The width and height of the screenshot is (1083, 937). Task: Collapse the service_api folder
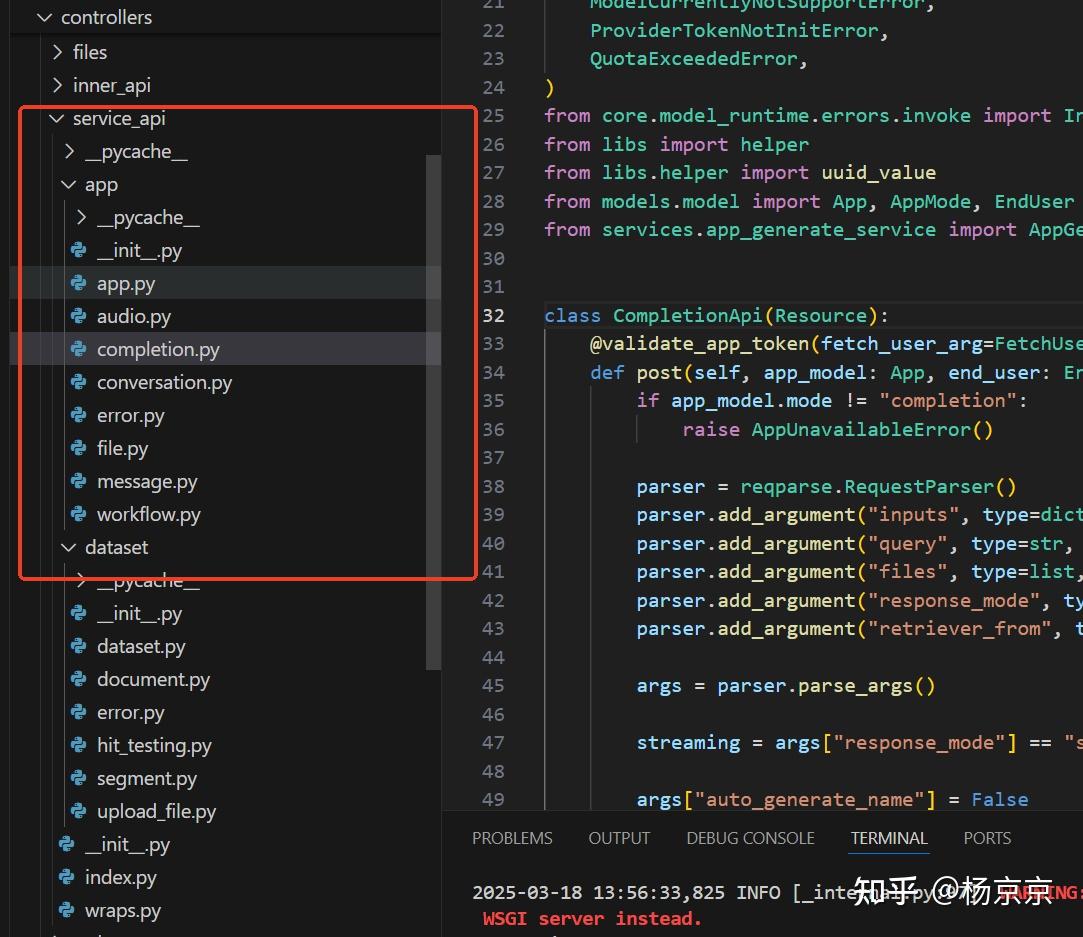(57, 118)
